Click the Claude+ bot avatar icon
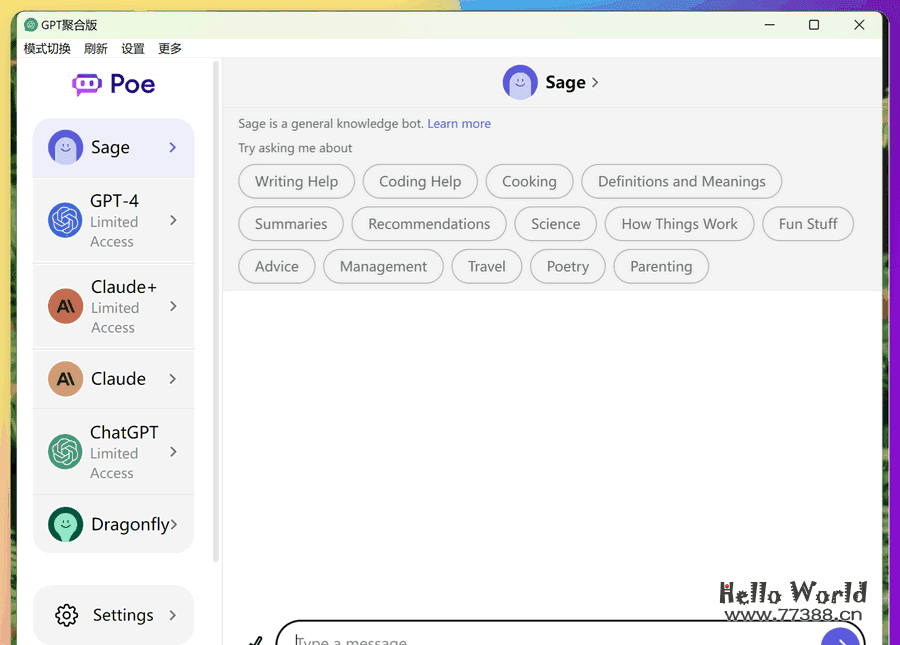This screenshot has width=900, height=645. coord(65,306)
